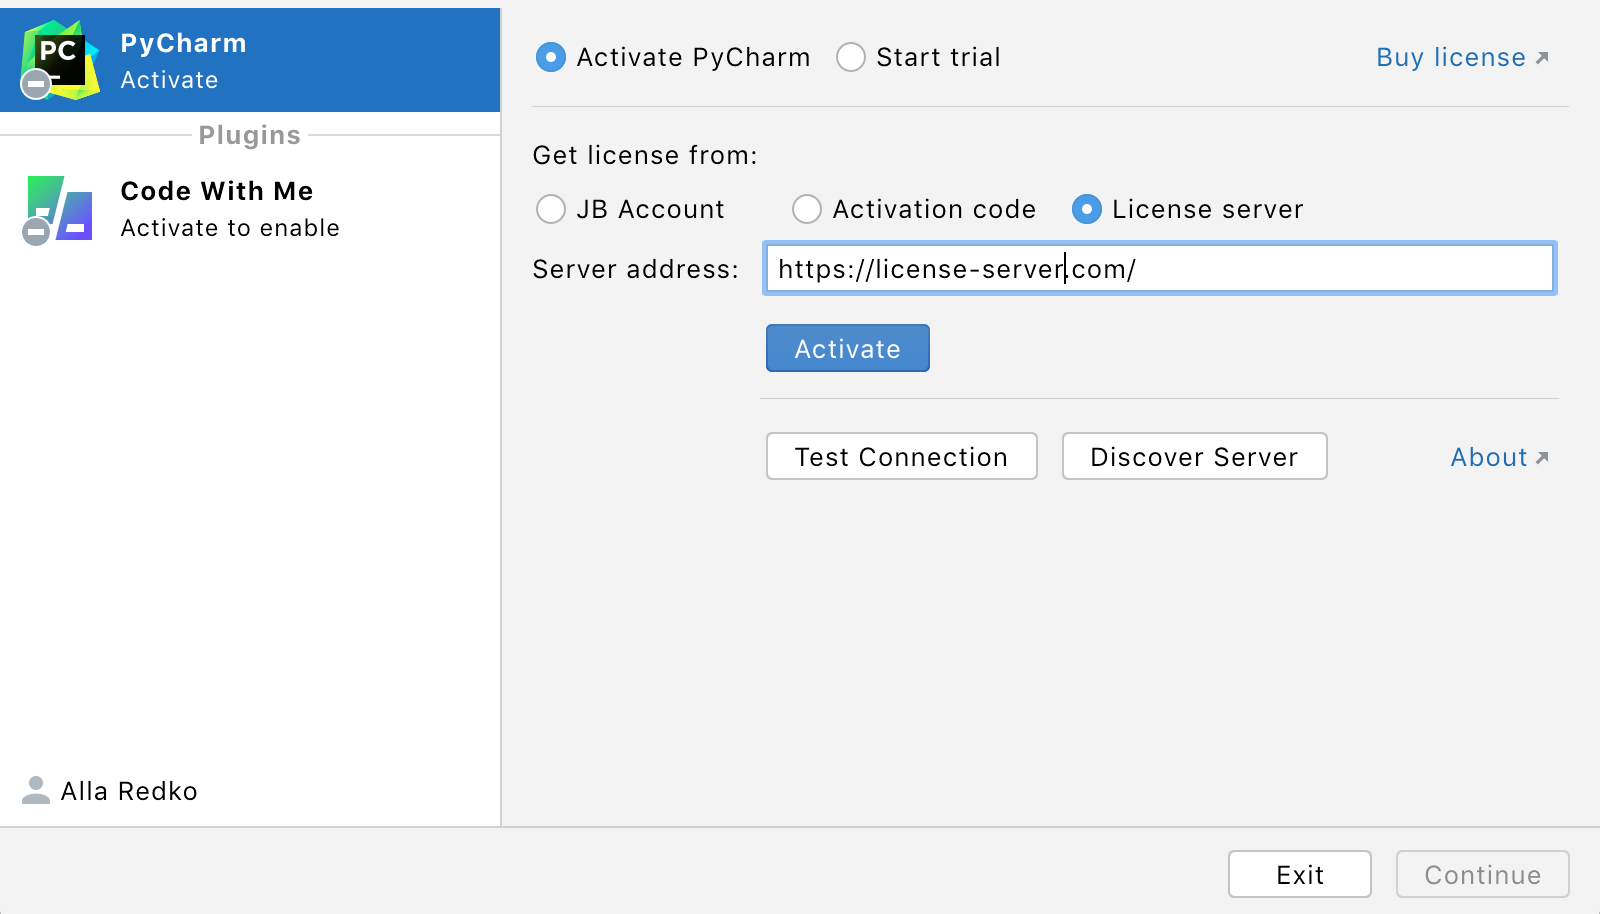
Task: Click the disabled badge on PyCharm icon
Action: click(x=36, y=84)
